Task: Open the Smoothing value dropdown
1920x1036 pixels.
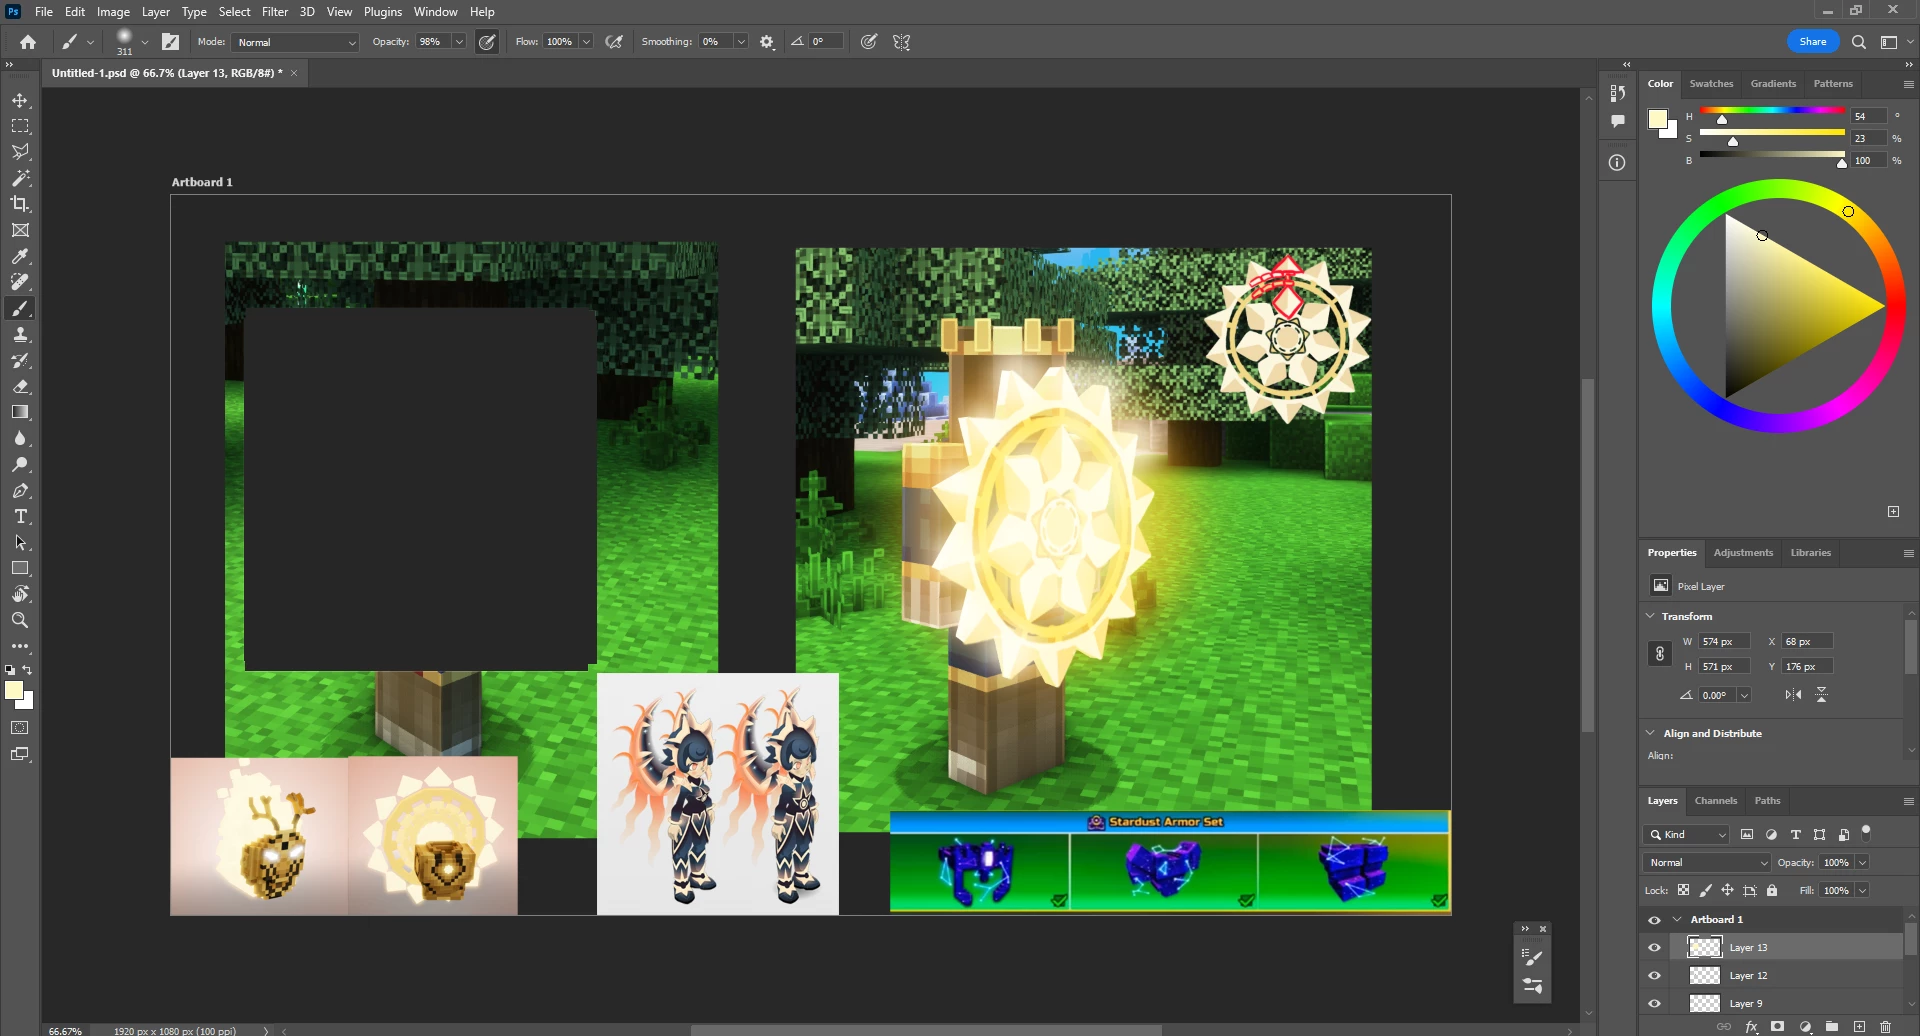Action: tap(741, 42)
